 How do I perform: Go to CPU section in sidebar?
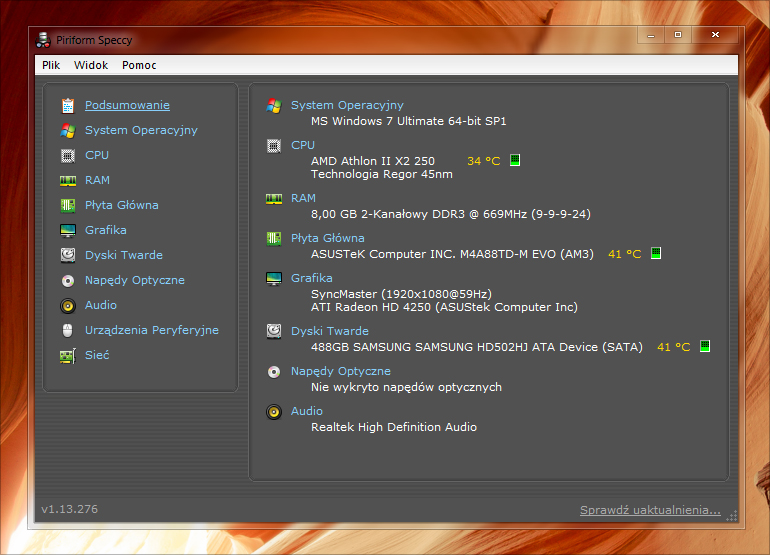pyautogui.click(x=97, y=155)
